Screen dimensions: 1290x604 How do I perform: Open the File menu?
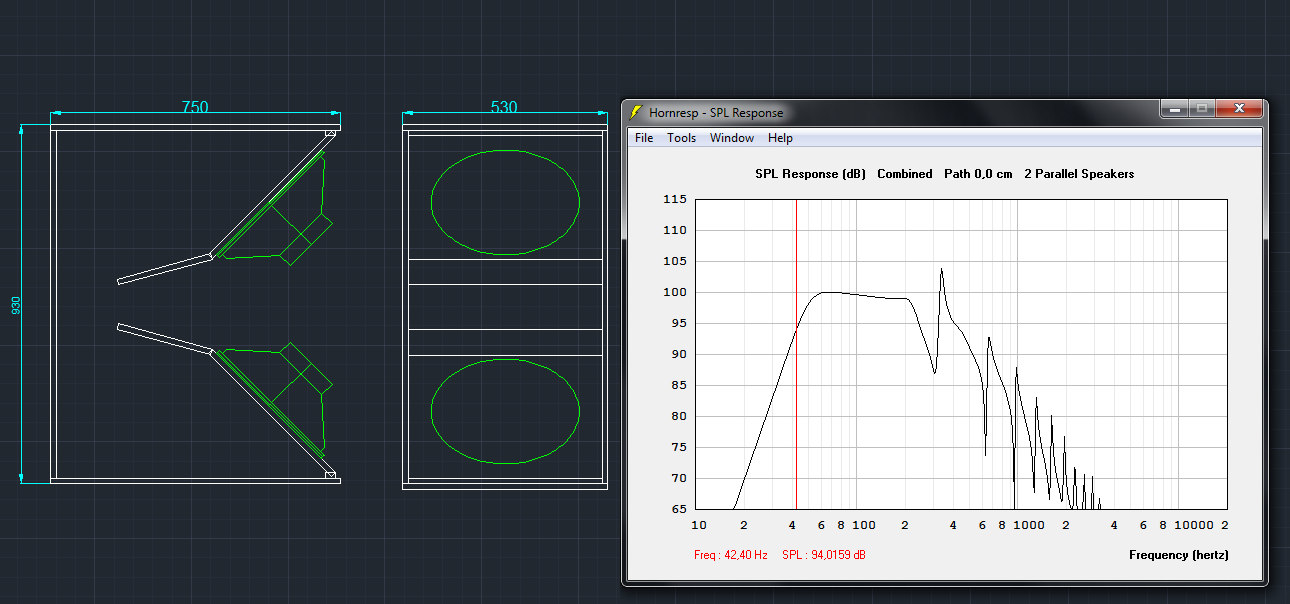[644, 138]
